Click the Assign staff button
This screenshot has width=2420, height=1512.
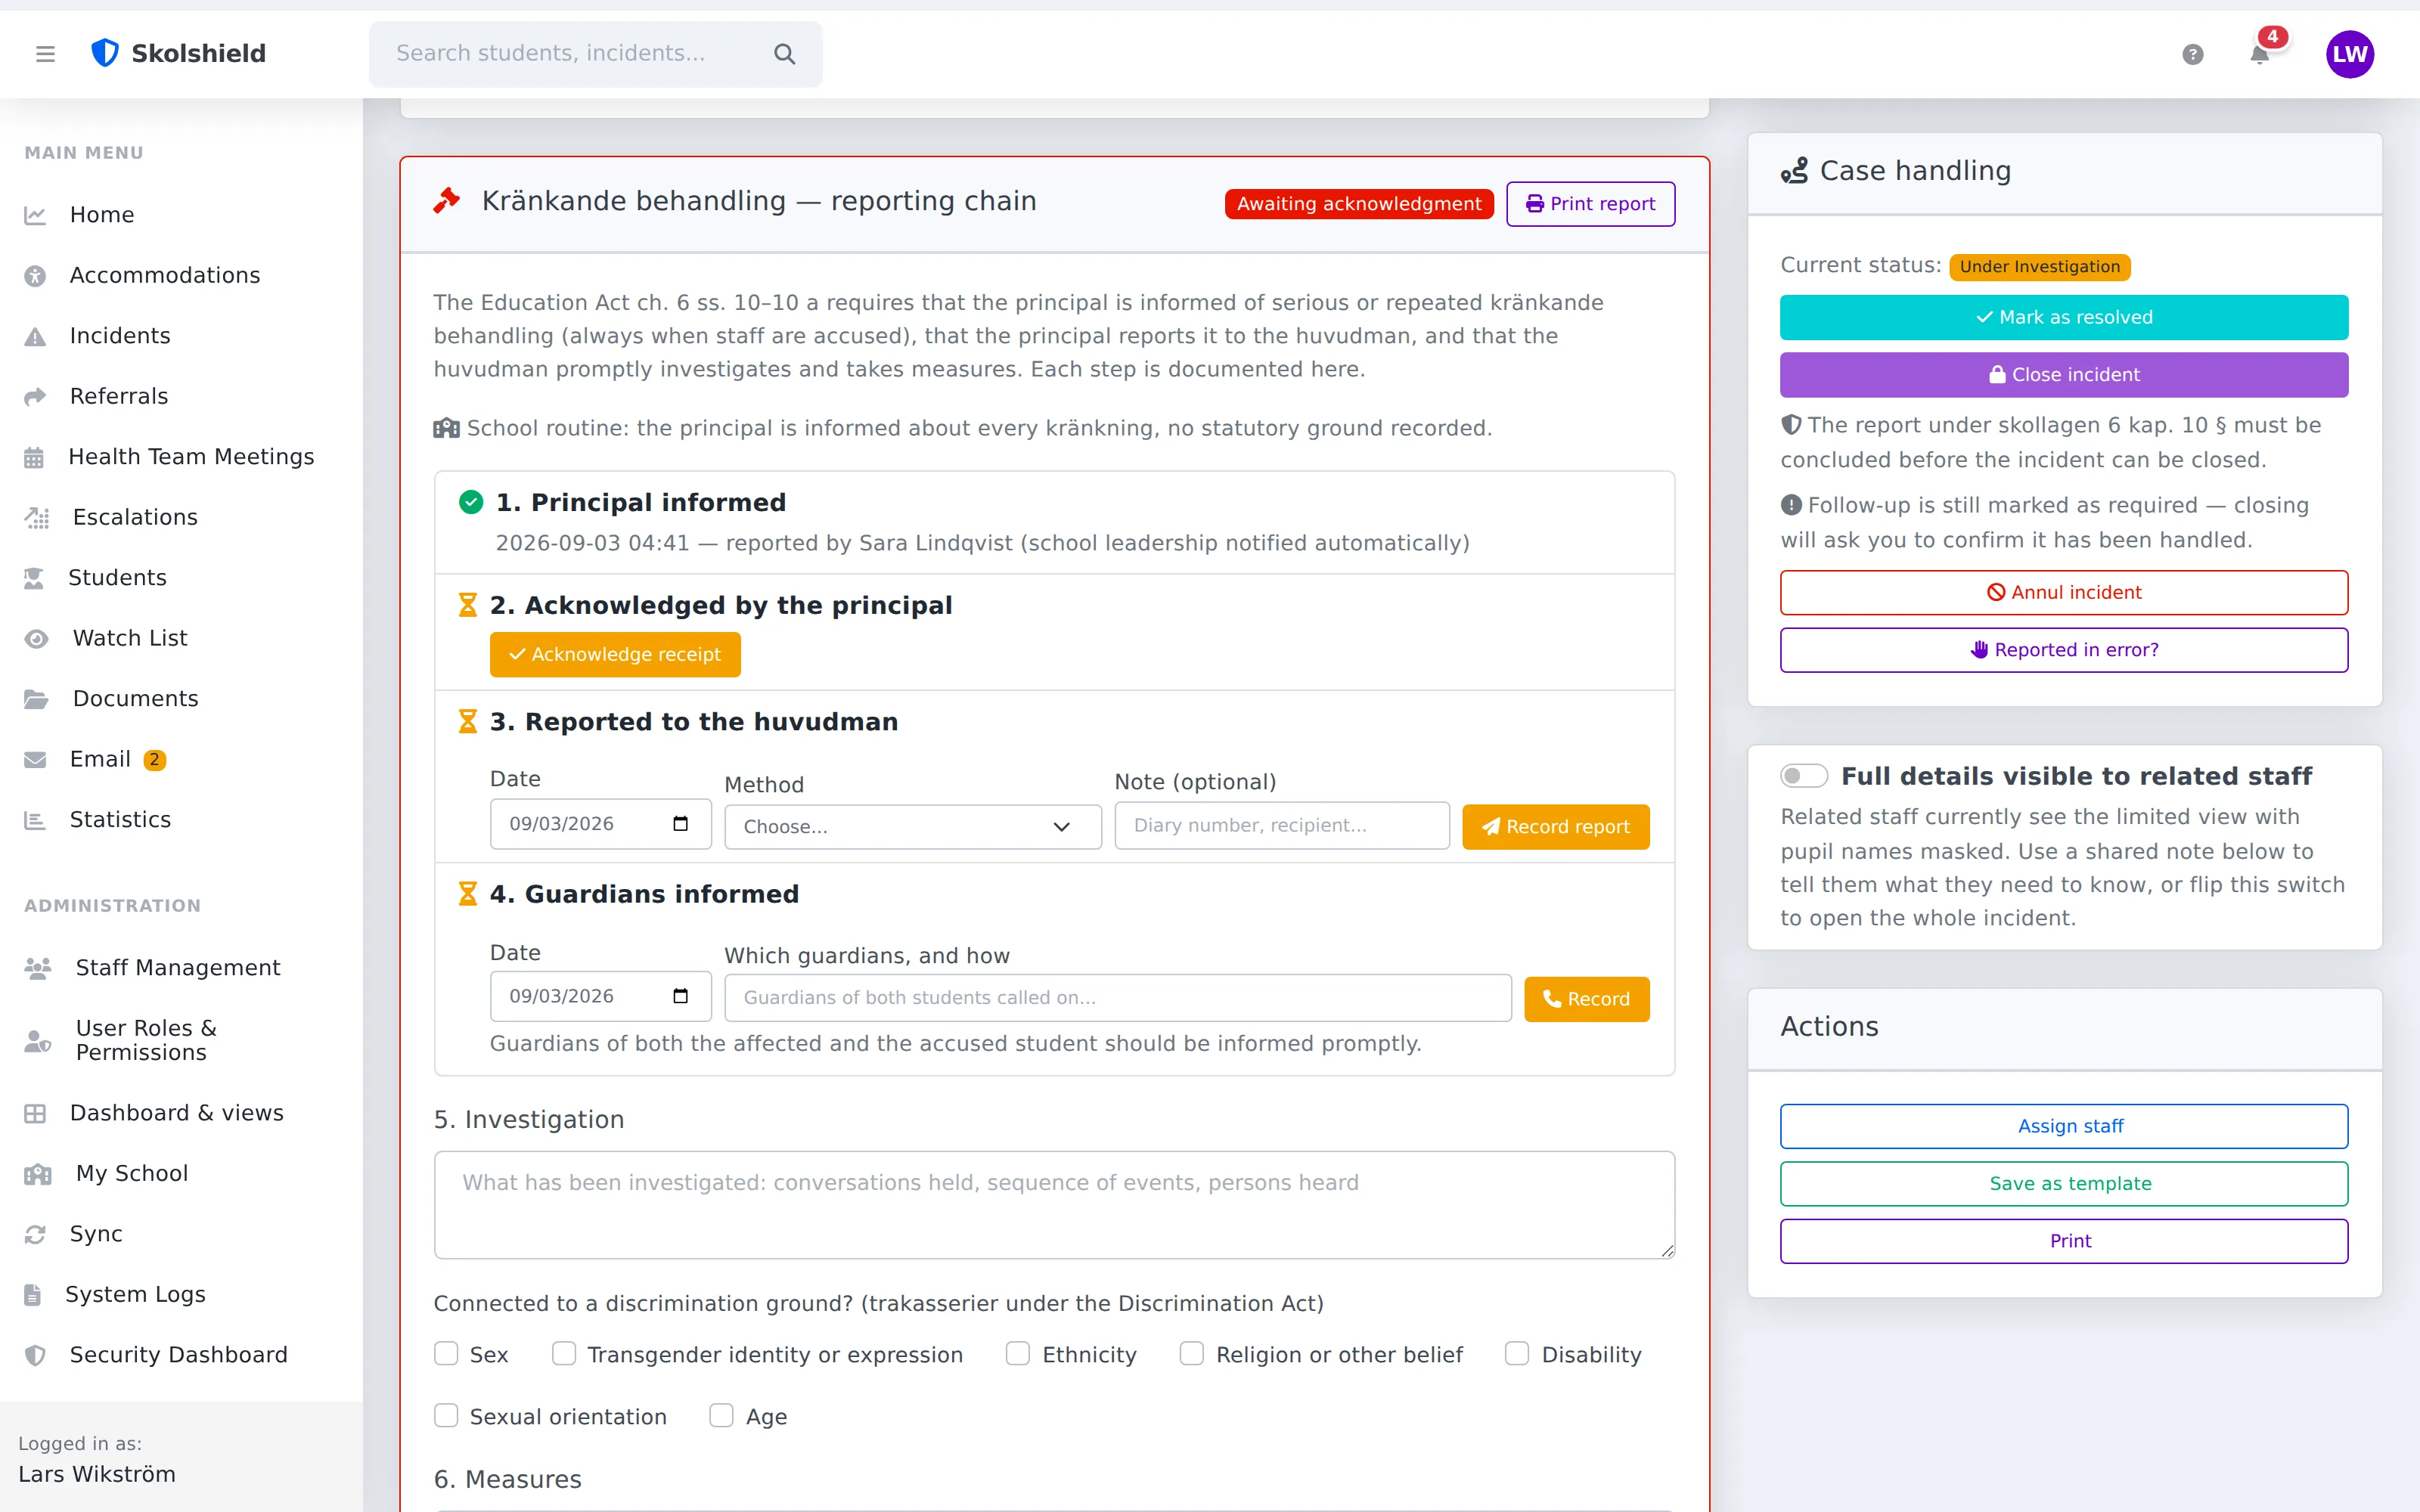[2064, 1126]
